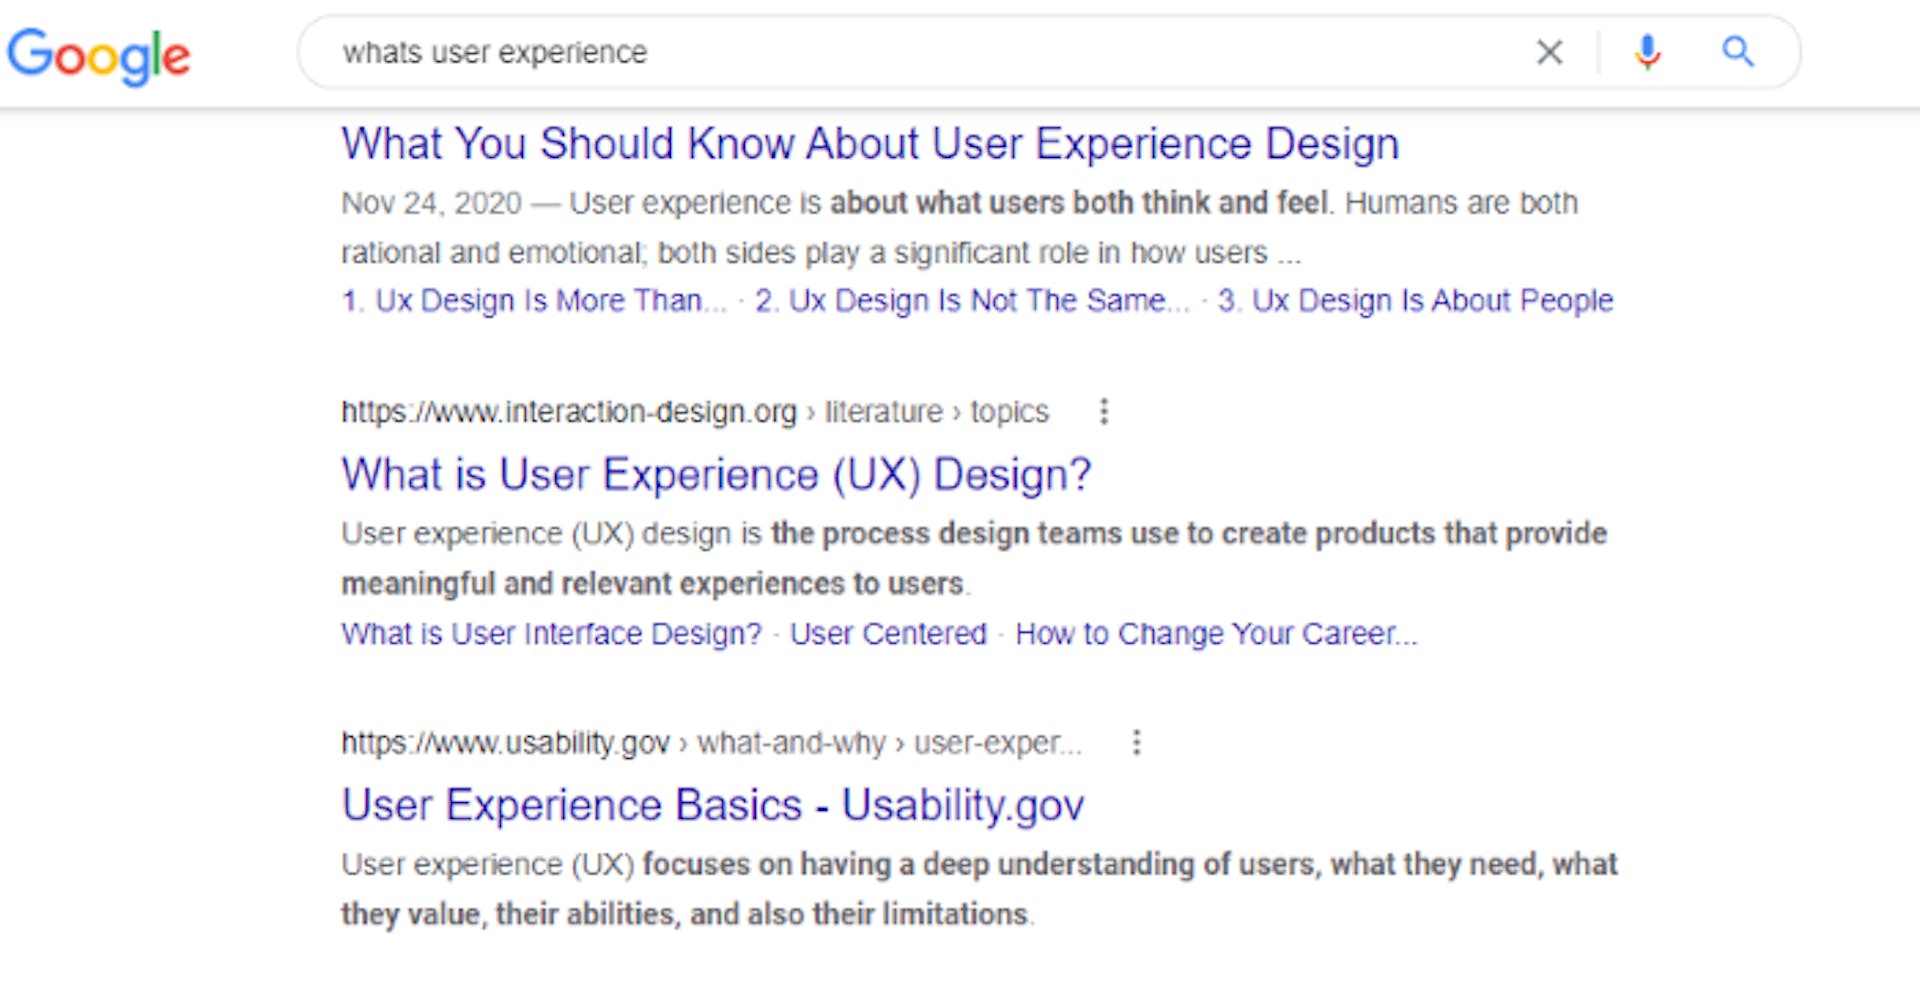
Task: Open "What You Should Know About User Experience Design"
Action: pyautogui.click(x=870, y=144)
